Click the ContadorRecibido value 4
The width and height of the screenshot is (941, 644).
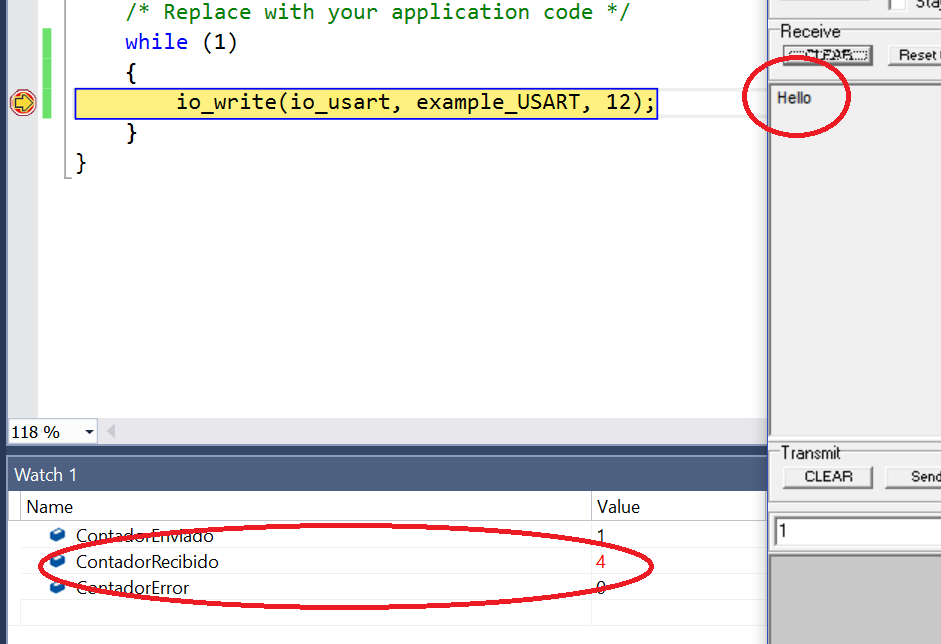pos(601,562)
